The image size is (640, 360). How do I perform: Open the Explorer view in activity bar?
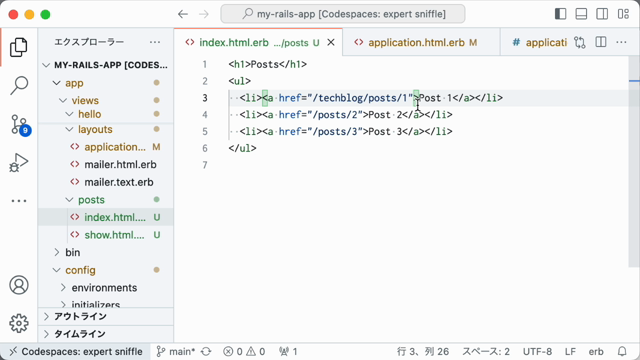pyautogui.click(x=19, y=47)
